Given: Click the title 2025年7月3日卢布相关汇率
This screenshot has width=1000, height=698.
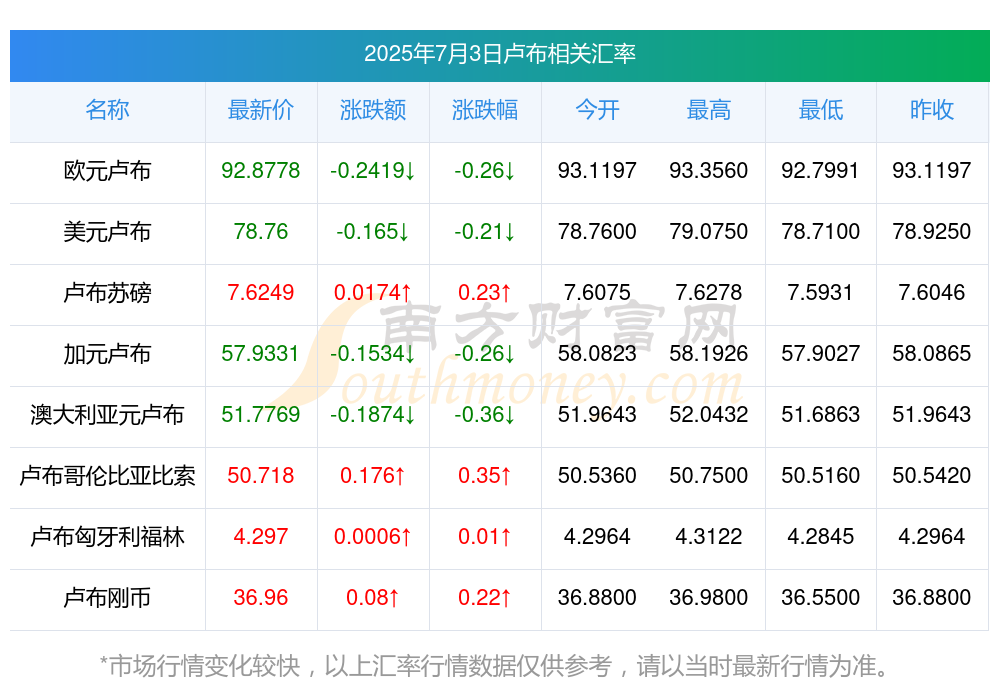Looking at the screenshot, I should point(499,54).
